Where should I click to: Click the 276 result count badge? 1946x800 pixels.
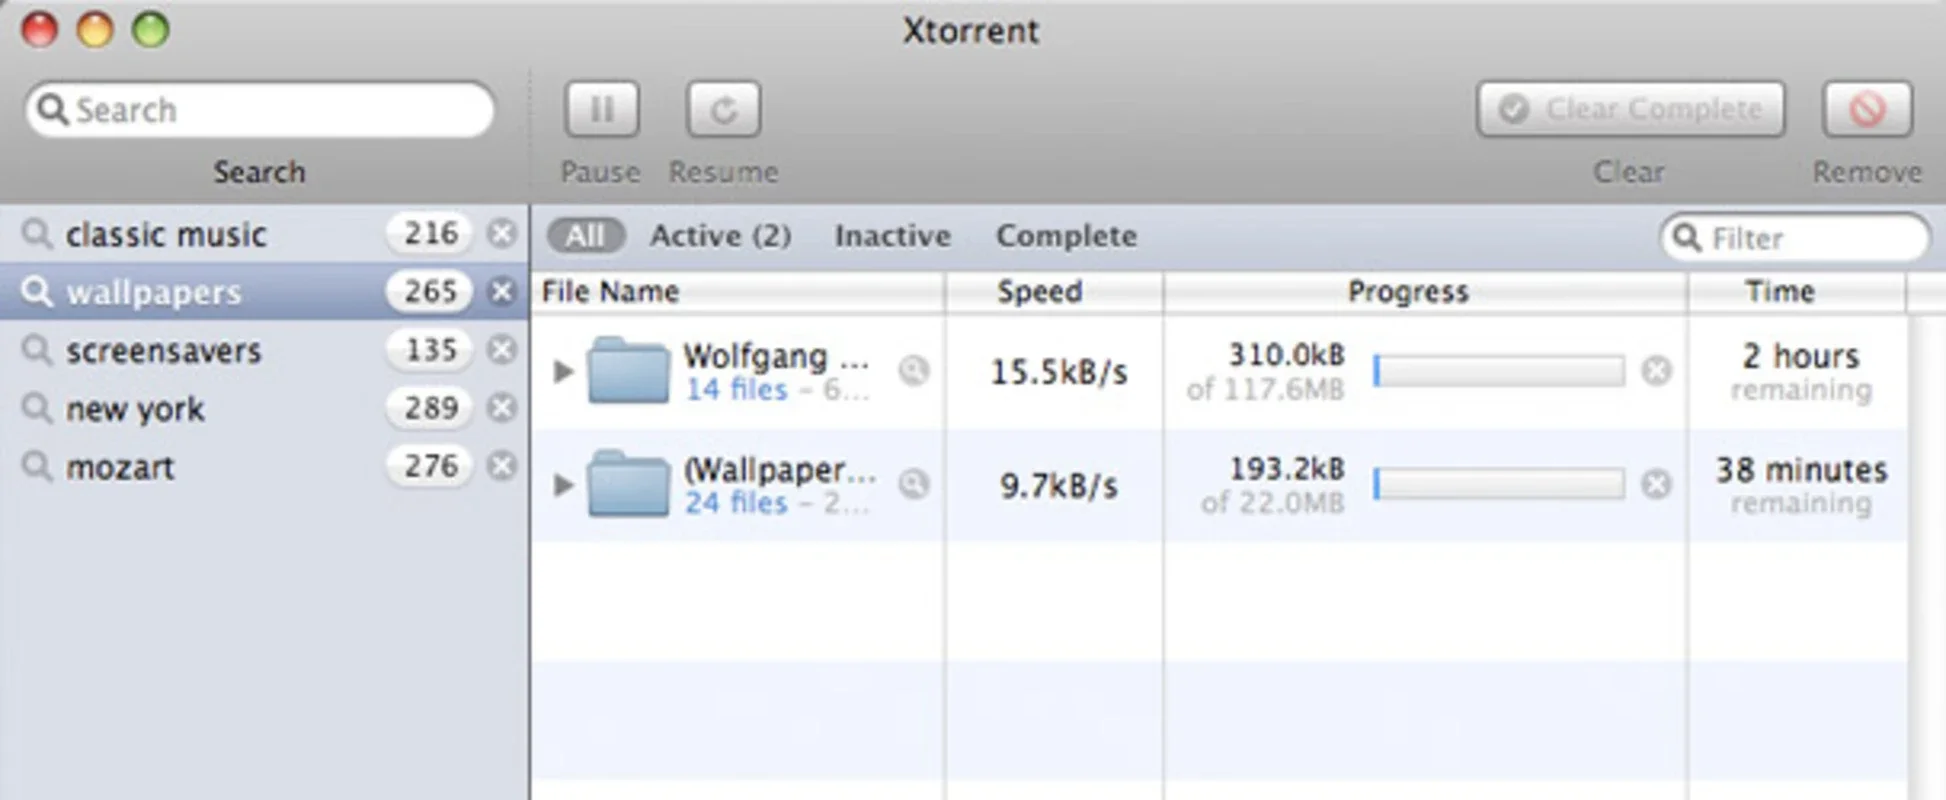tap(430, 465)
